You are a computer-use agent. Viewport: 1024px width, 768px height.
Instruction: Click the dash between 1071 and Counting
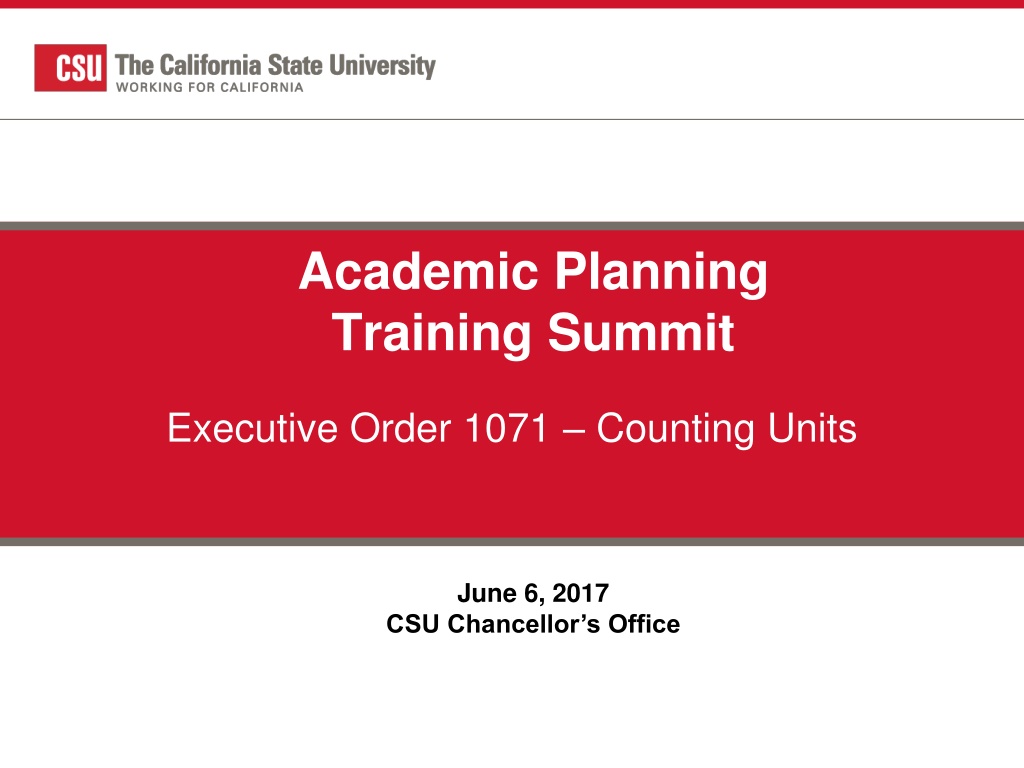[571, 432]
